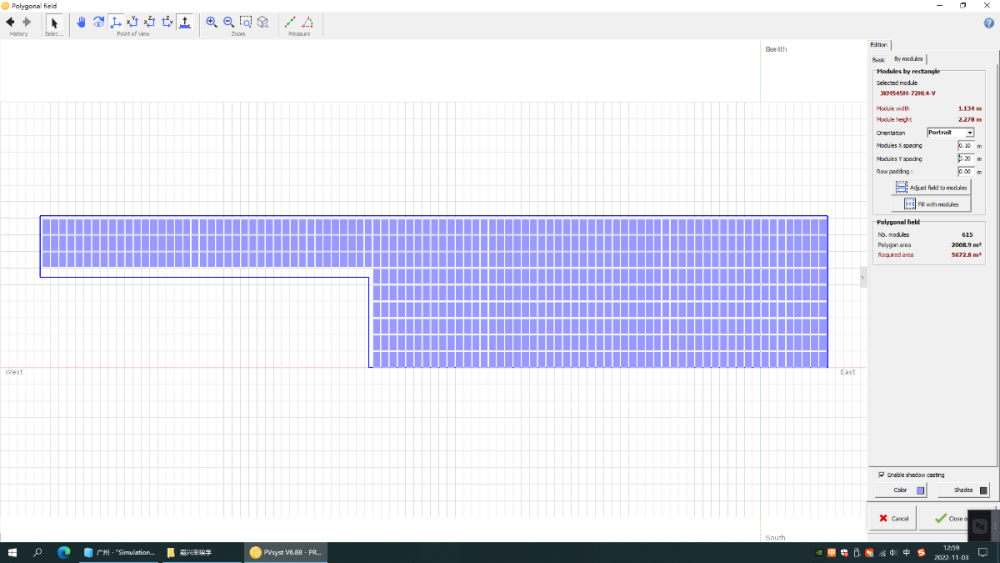Switch to the XY plane view

pos(133,22)
